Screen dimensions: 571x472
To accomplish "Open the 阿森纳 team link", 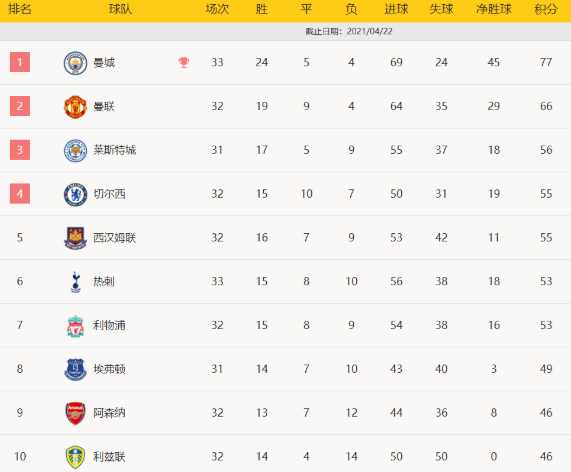I will pos(109,413).
